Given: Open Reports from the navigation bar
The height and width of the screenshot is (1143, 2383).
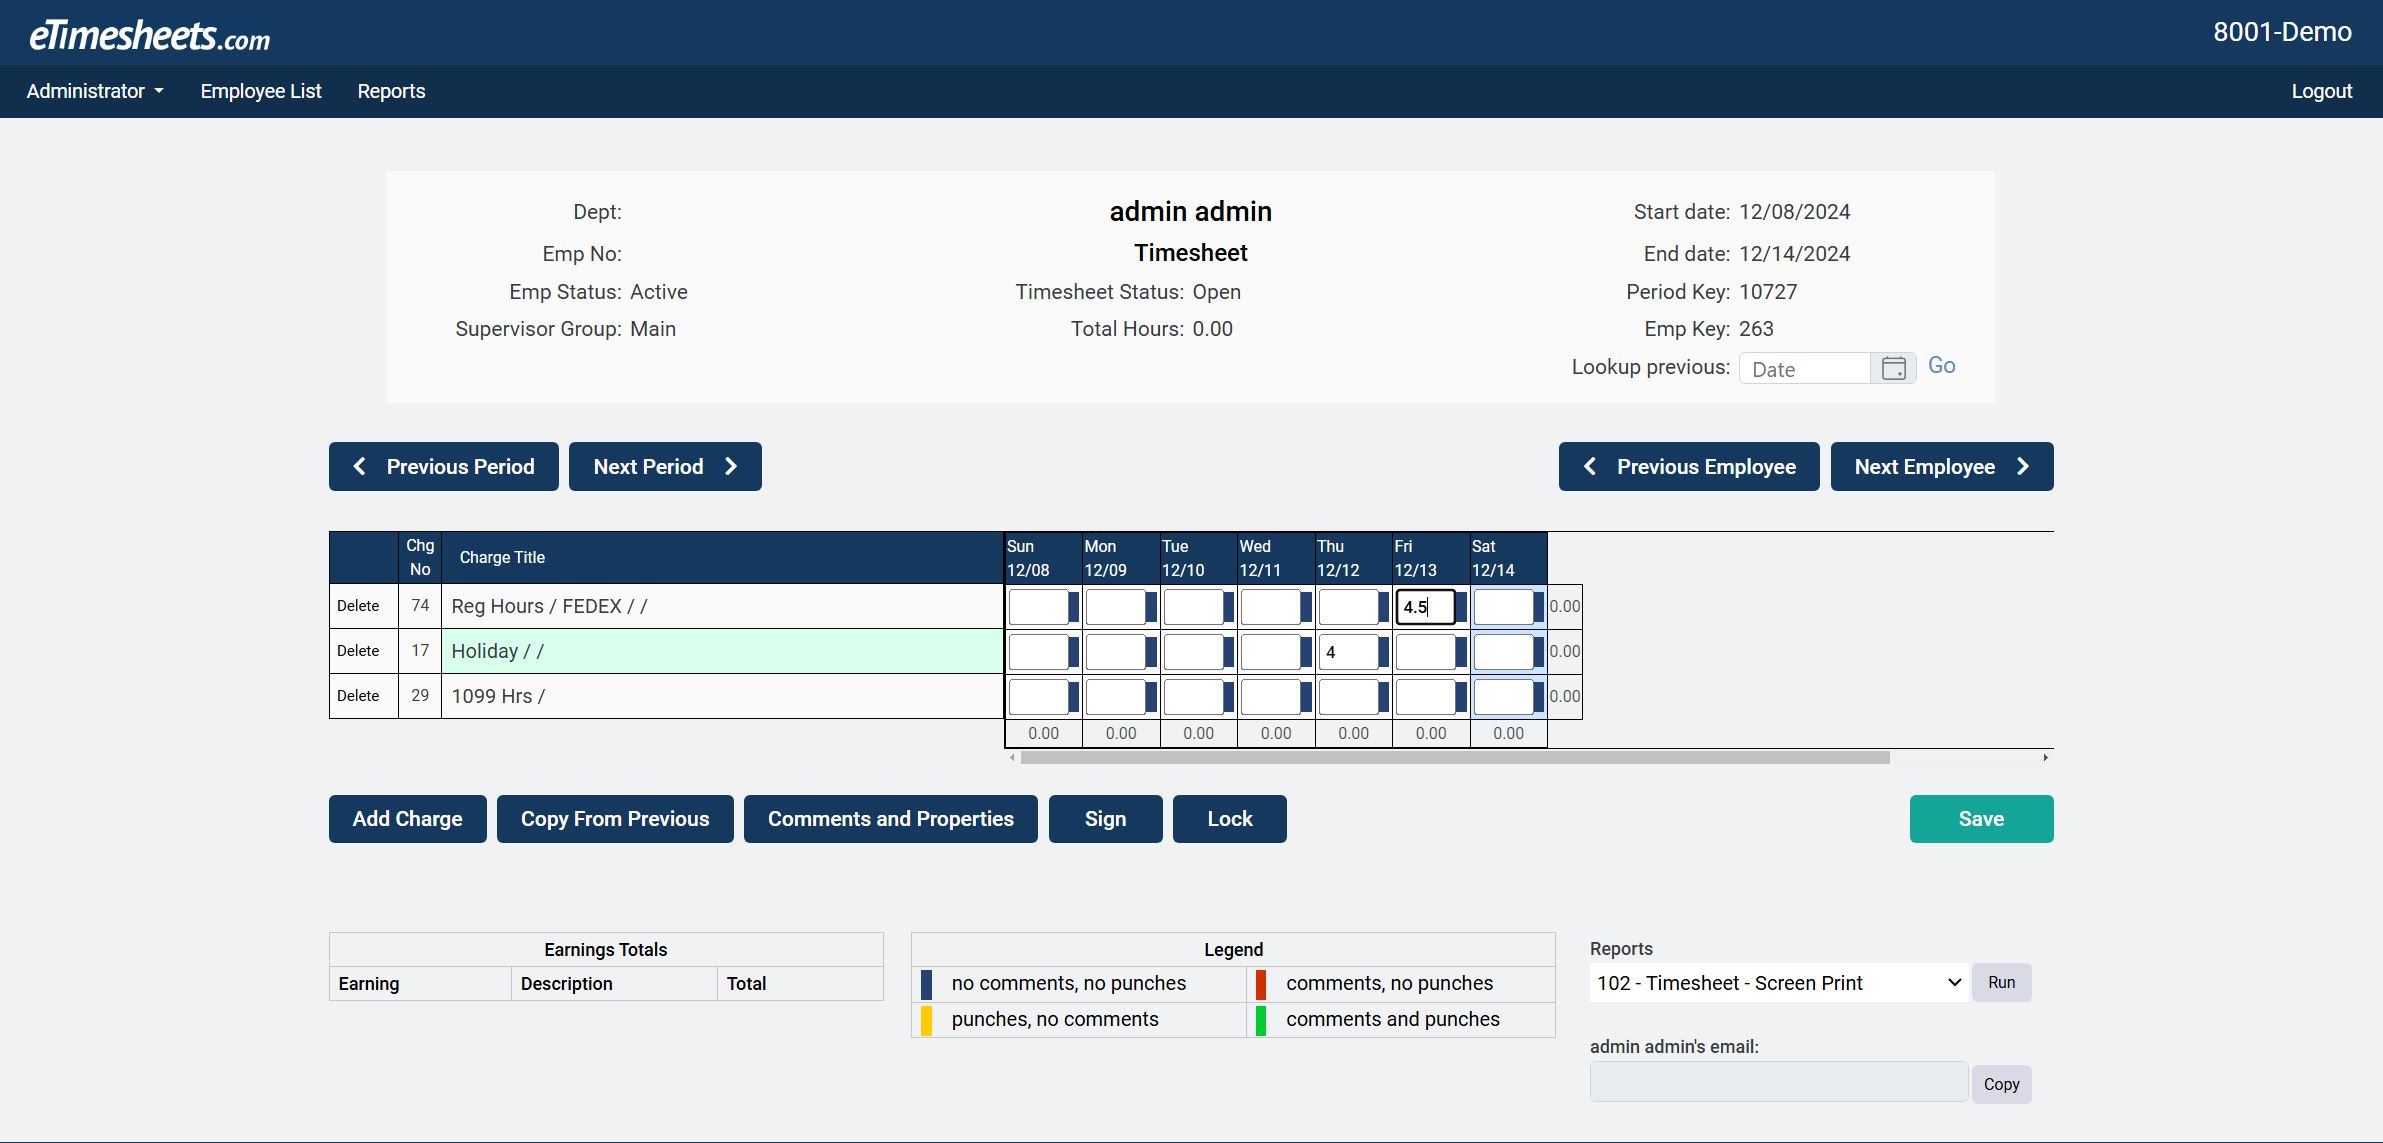Looking at the screenshot, I should 391,91.
